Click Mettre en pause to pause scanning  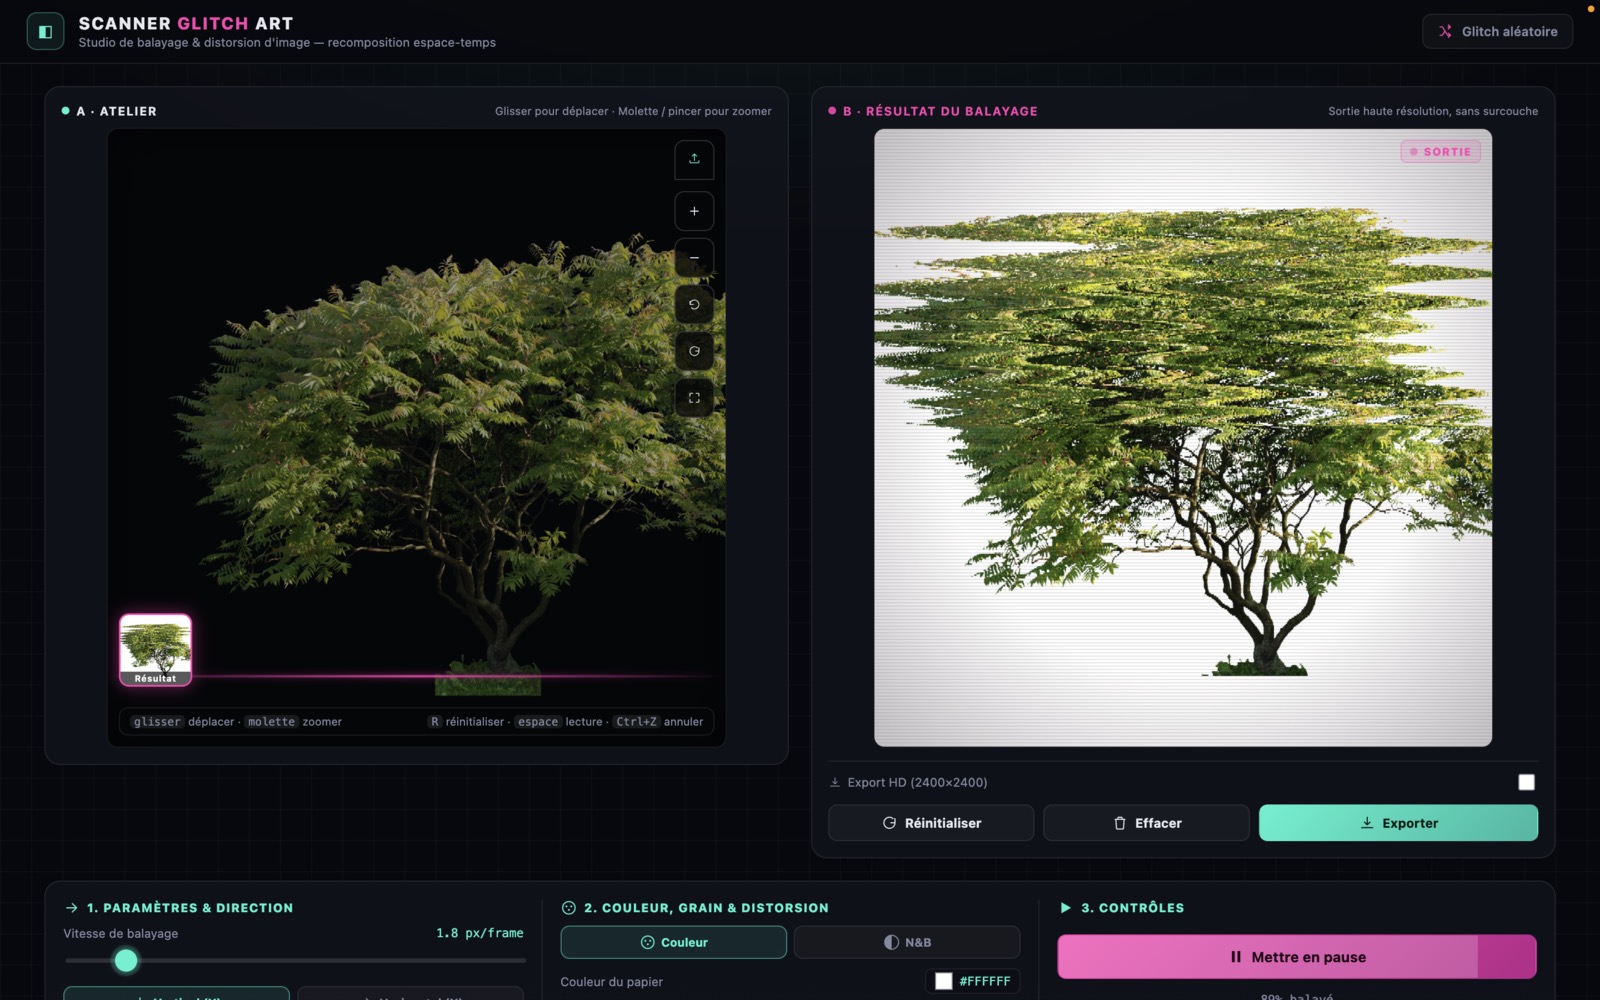pyautogui.click(x=1297, y=957)
